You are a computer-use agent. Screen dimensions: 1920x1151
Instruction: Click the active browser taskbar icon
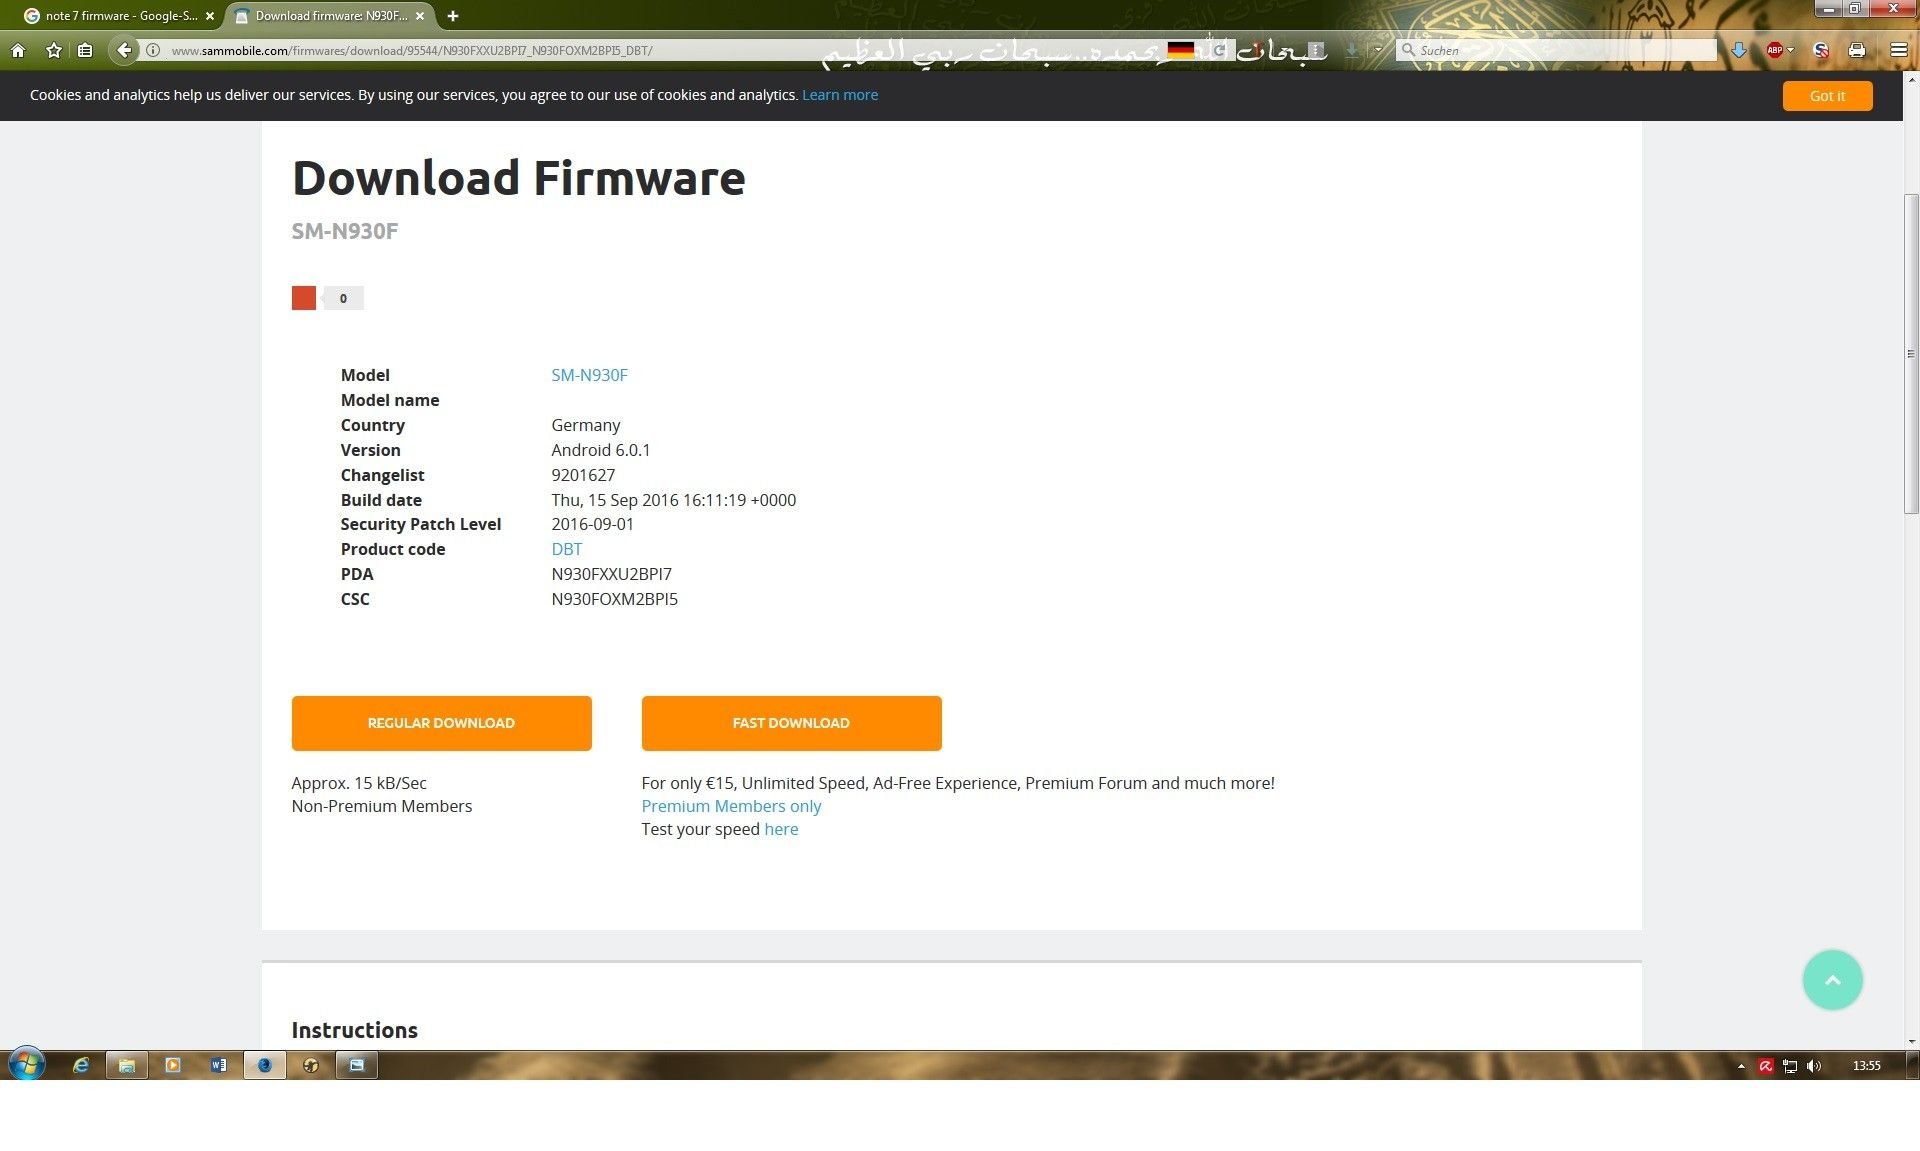coord(265,1065)
